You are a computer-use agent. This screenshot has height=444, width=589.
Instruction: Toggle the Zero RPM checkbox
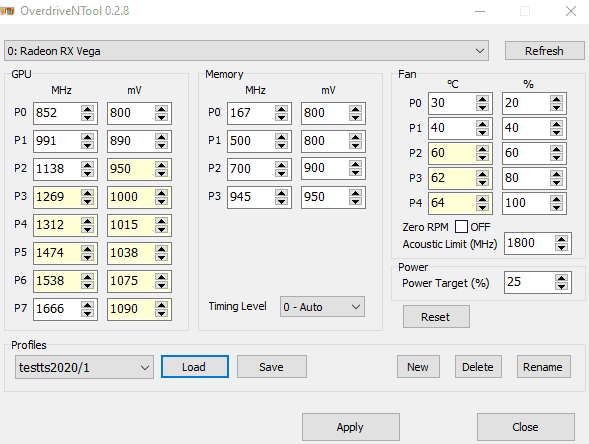coord(461,227)
